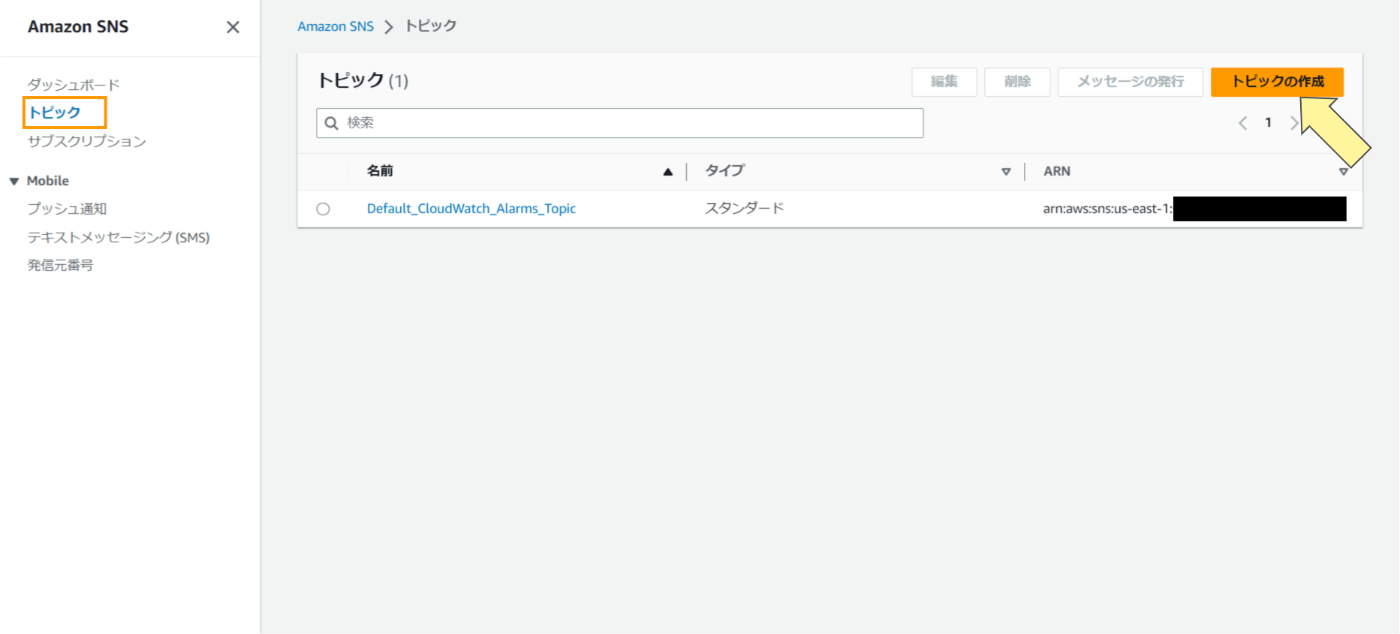Click the 名前 column header
Screen dimensions: 1400x634
[380, 171]
